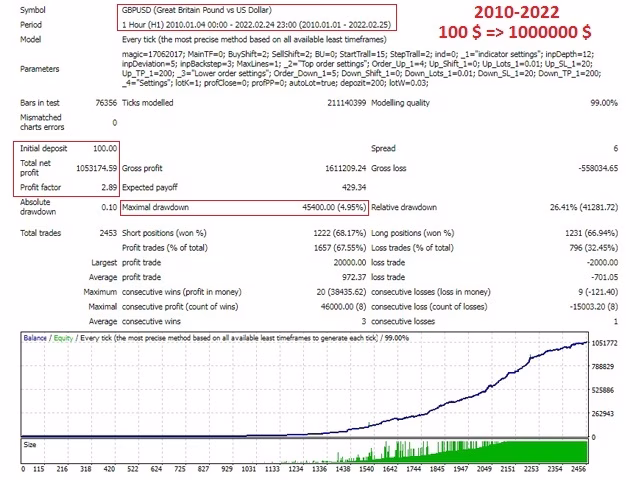Click the Gross loss value -558034.65
The width and height of the screenshot is (640, 480).
click(598, 168)
